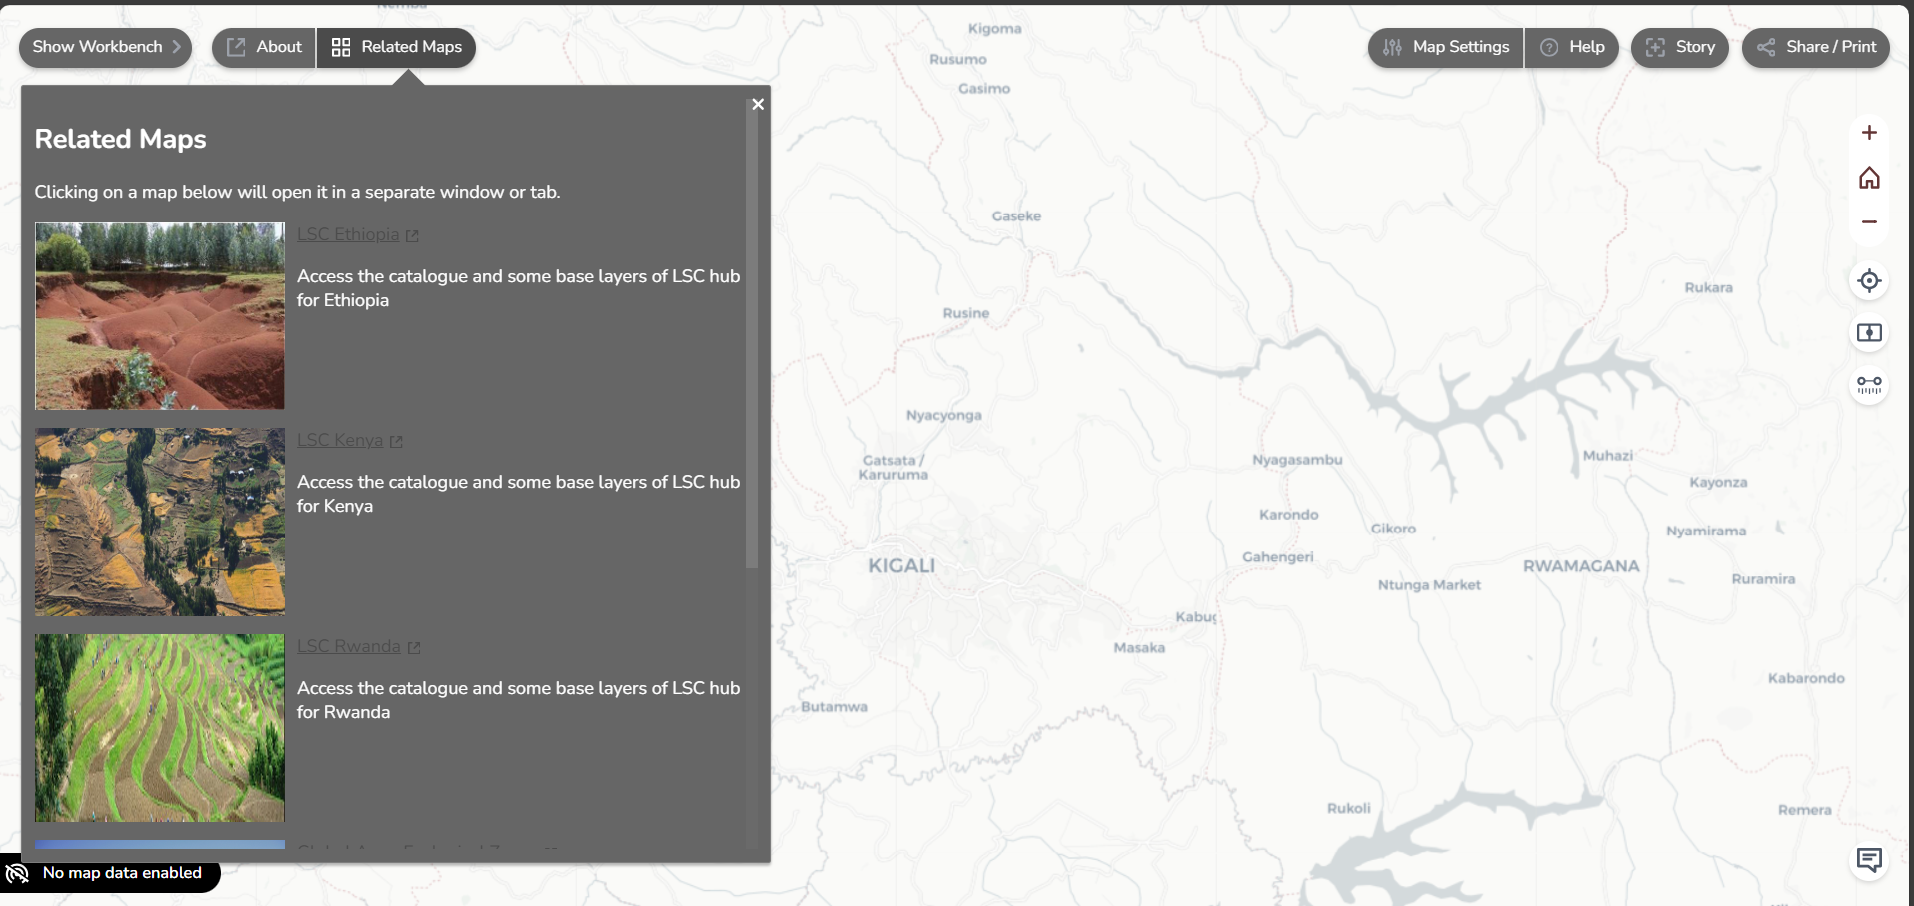Zoom in with the plus icon

[x=1868, y=133]
